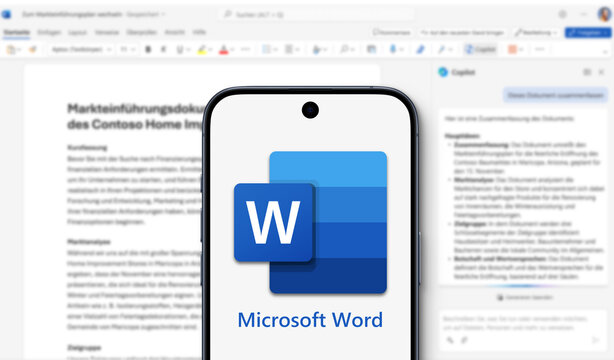Click the Find magnifier icon in ribbon
This screenshot has width=614, height=360.
tap(344, 49)
